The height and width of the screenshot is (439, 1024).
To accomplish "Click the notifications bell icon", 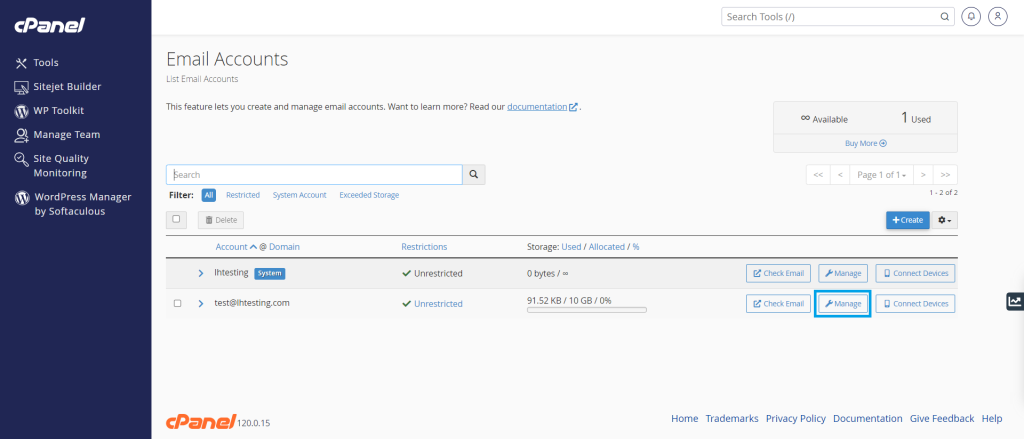I will tap(970, 17).
